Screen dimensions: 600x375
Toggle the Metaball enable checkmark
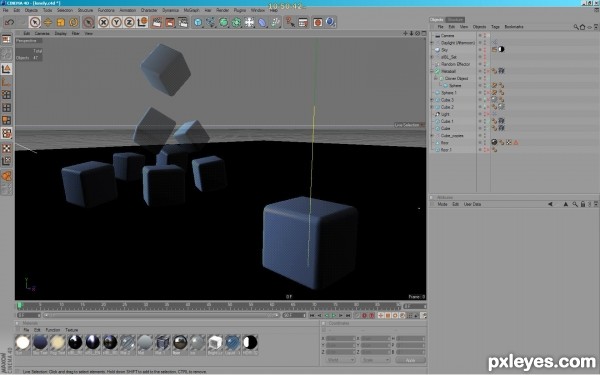(489, 71)
